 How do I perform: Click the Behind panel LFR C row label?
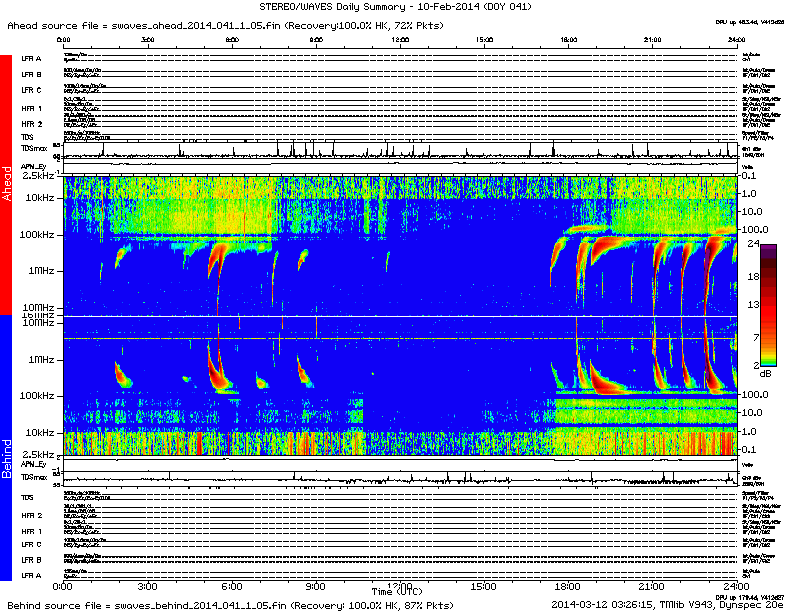tap(31, 544)
